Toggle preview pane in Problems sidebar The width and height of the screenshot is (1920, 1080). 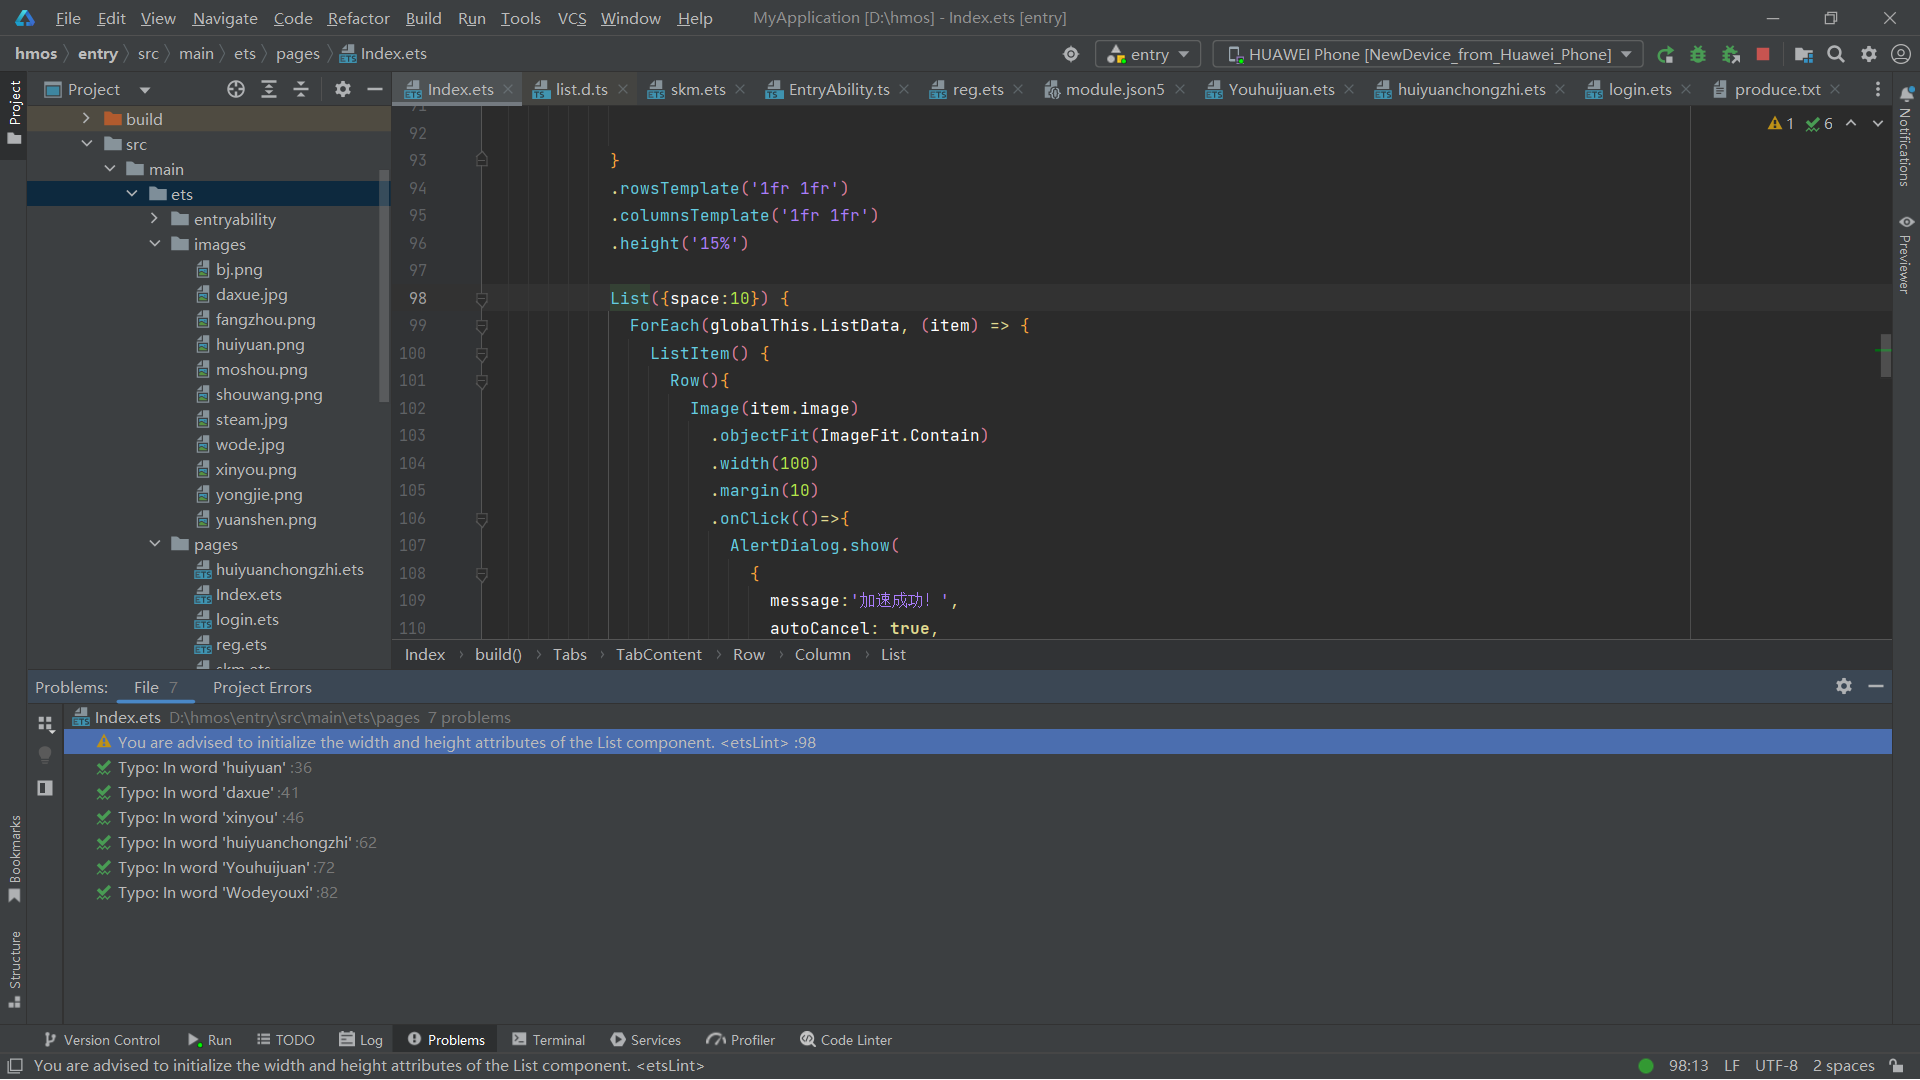pos(45,788)
